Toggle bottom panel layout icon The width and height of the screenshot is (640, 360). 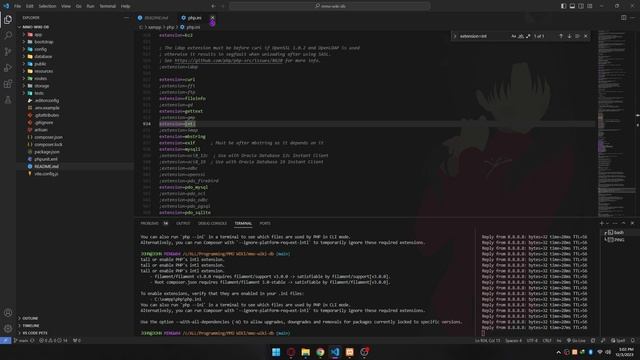pyautogui.click(x=572, y=6)
